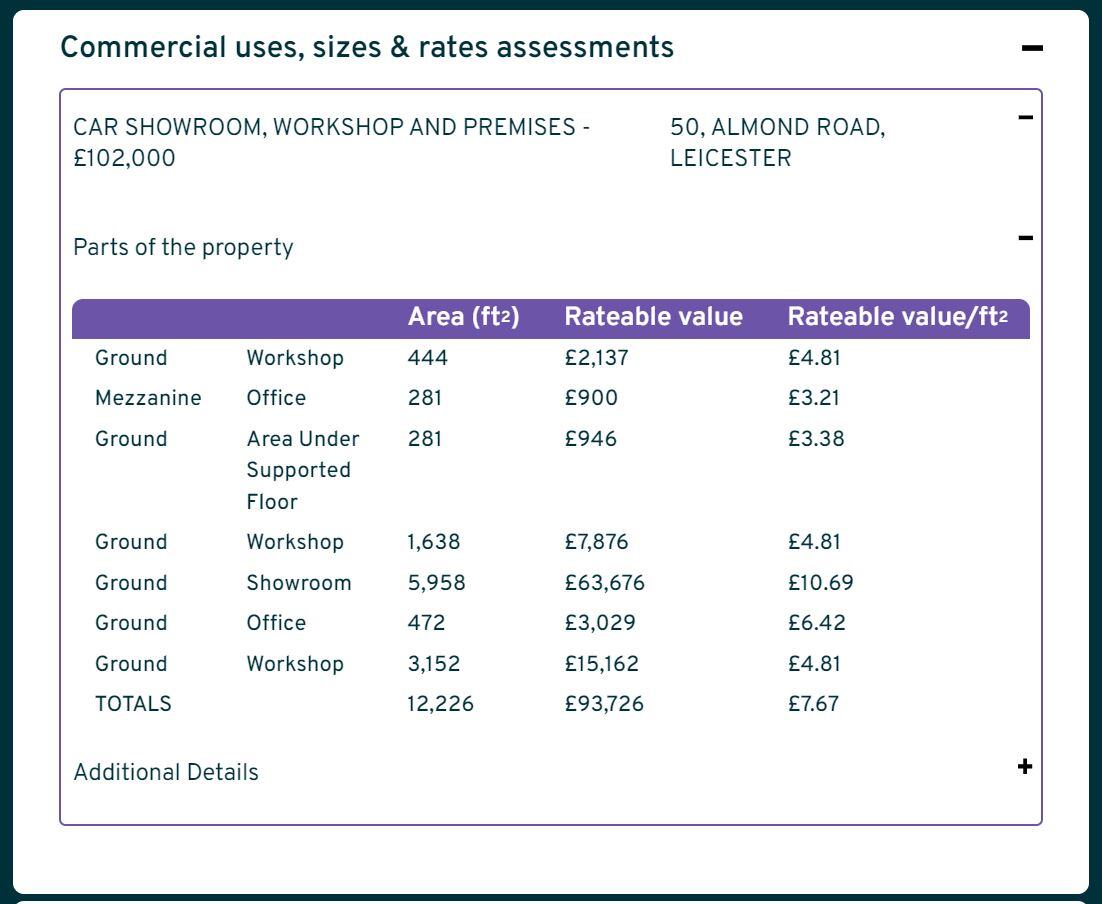
Task: Click the Commercial uses, sizes & rates heading
Action: click(367, 47)
